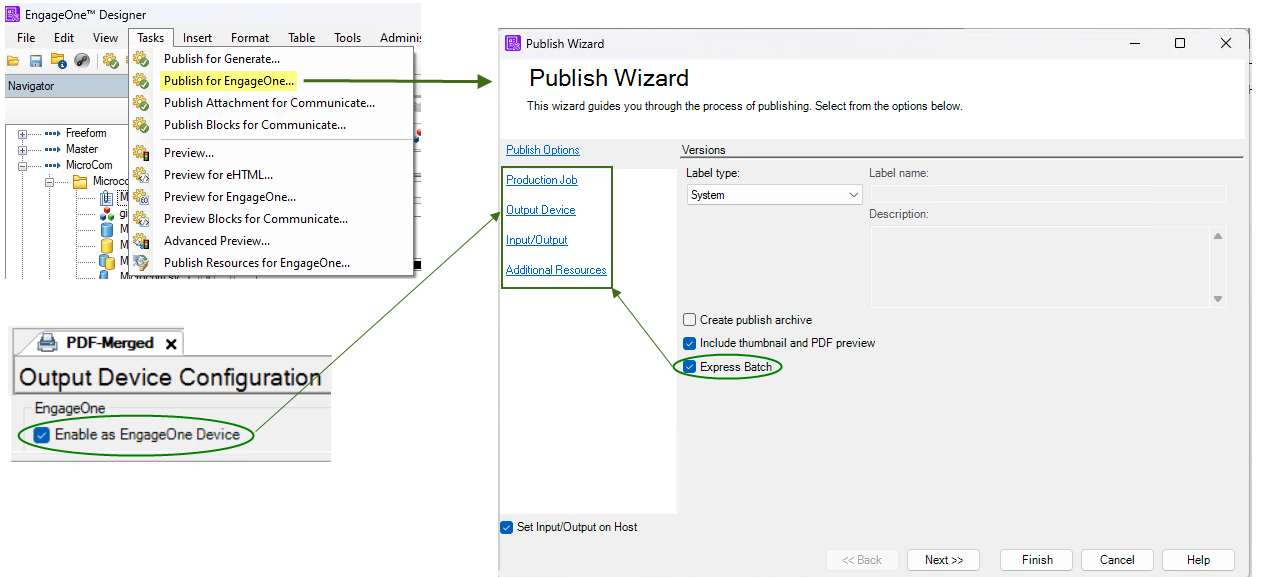Click the open folder toolbar icon

click(x=13, y=61)
